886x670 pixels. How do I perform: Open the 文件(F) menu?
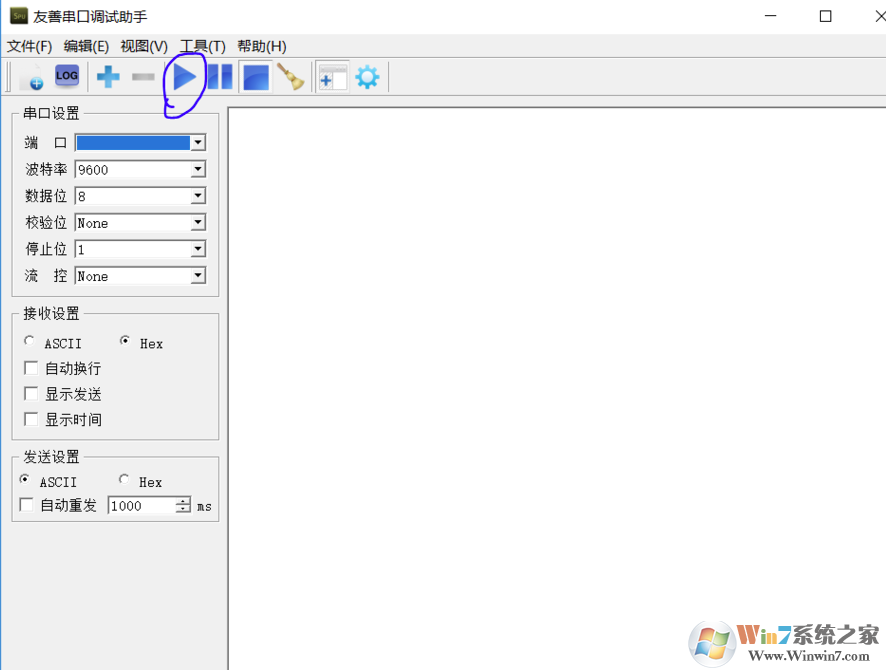[29, 46]
